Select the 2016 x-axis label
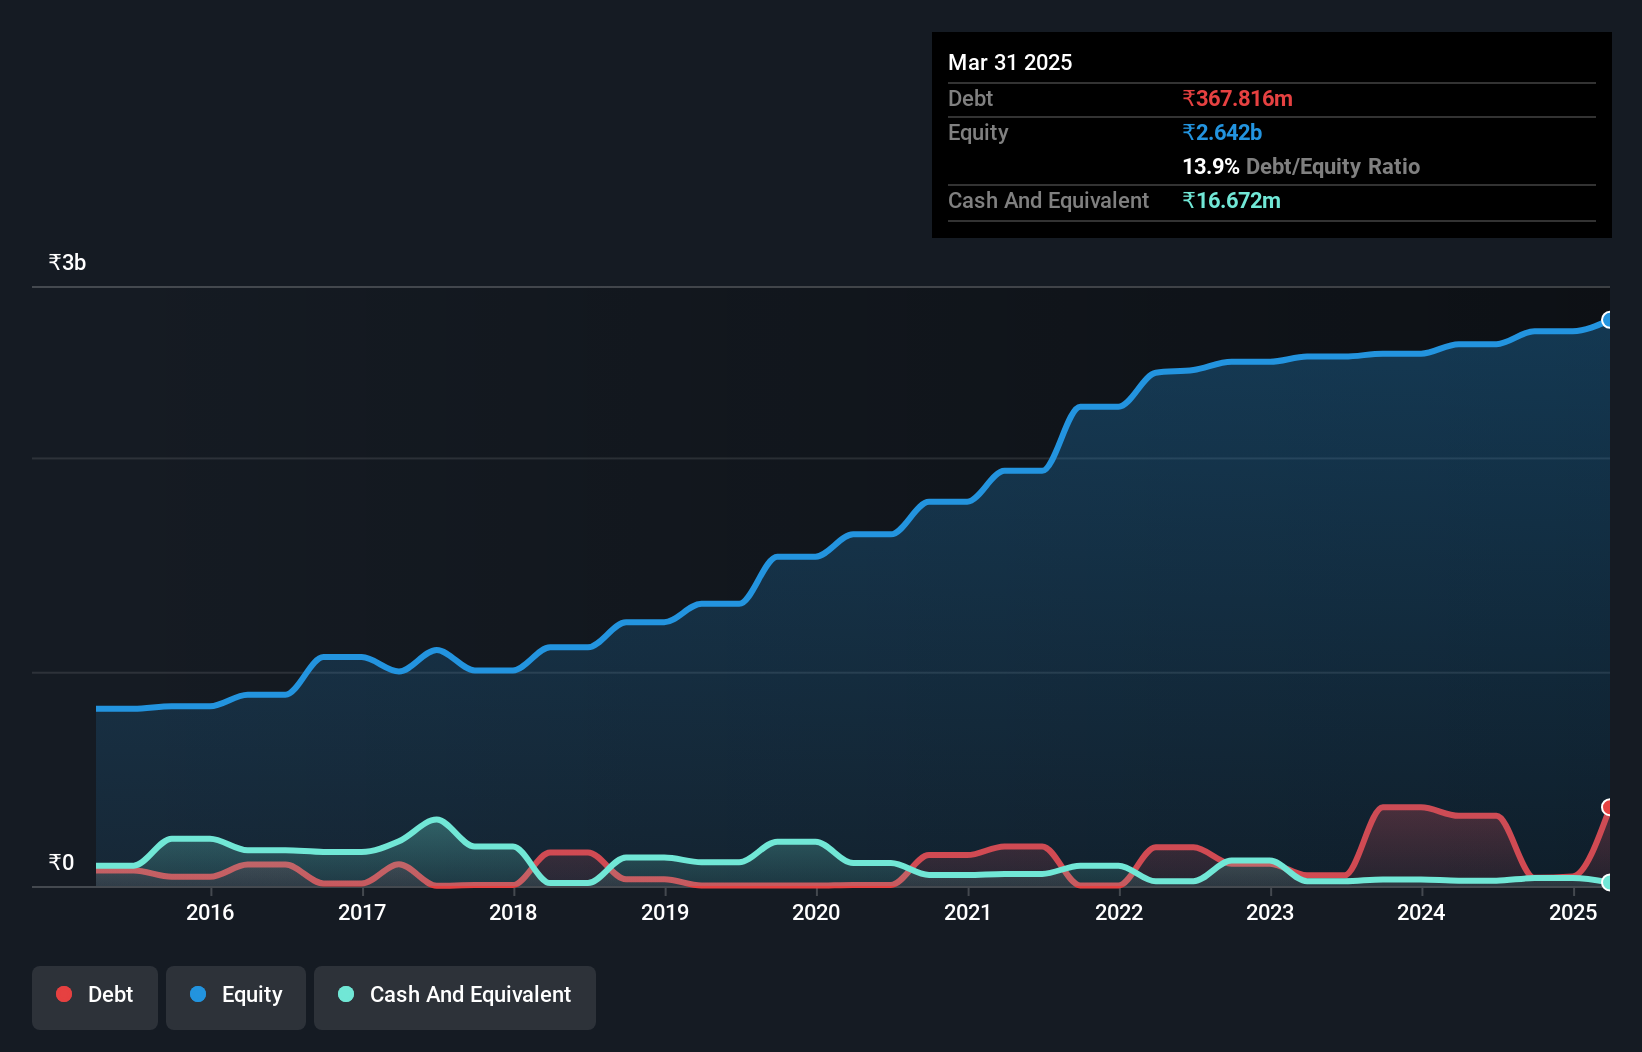 (210, 912)
